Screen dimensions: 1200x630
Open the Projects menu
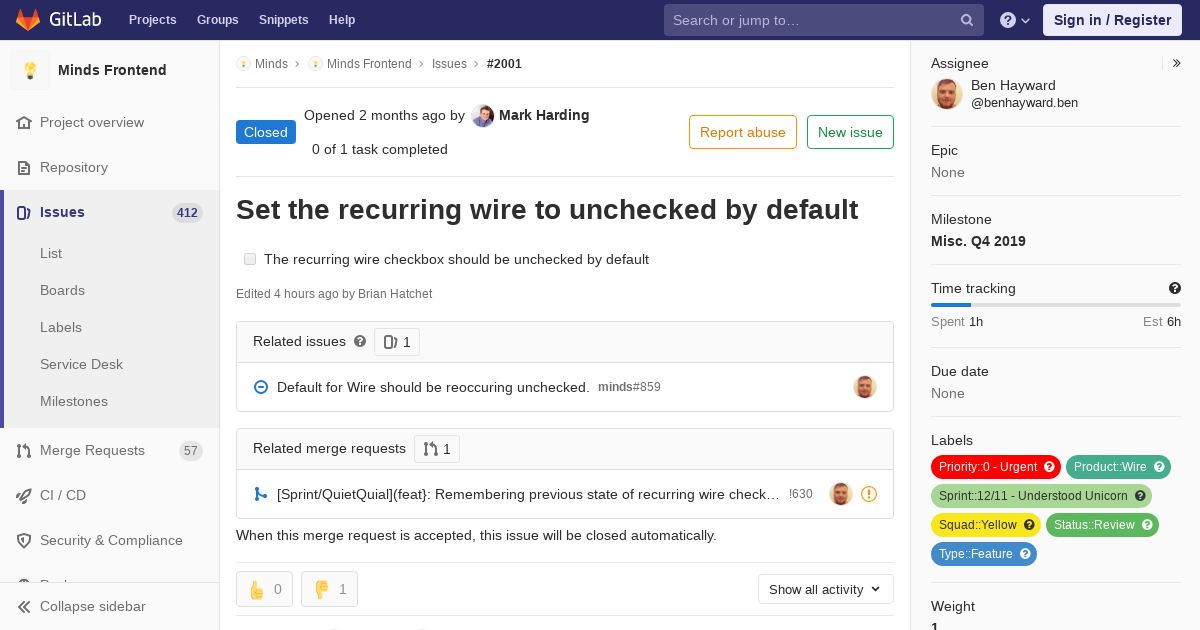[x=152, y=20]
